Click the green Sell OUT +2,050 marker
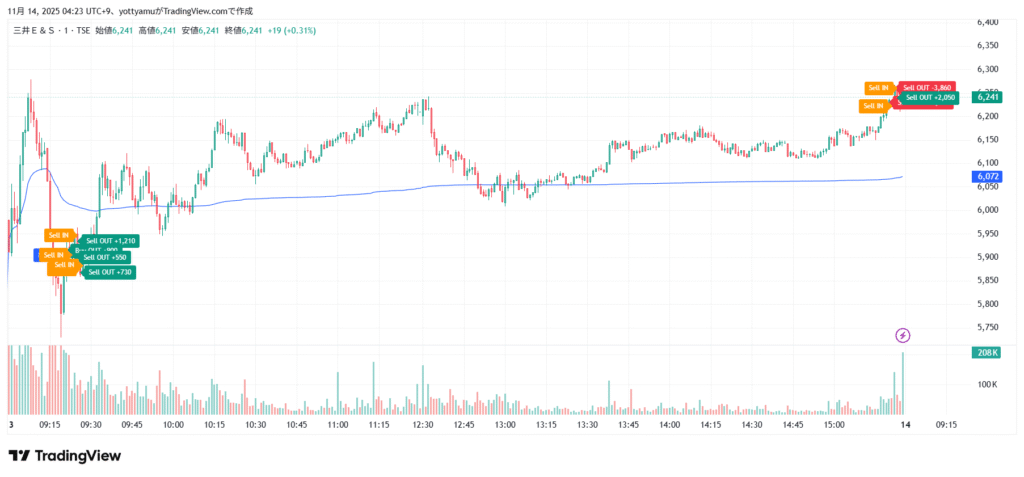This screenshot has height=477, width=1024. (931, 98)
